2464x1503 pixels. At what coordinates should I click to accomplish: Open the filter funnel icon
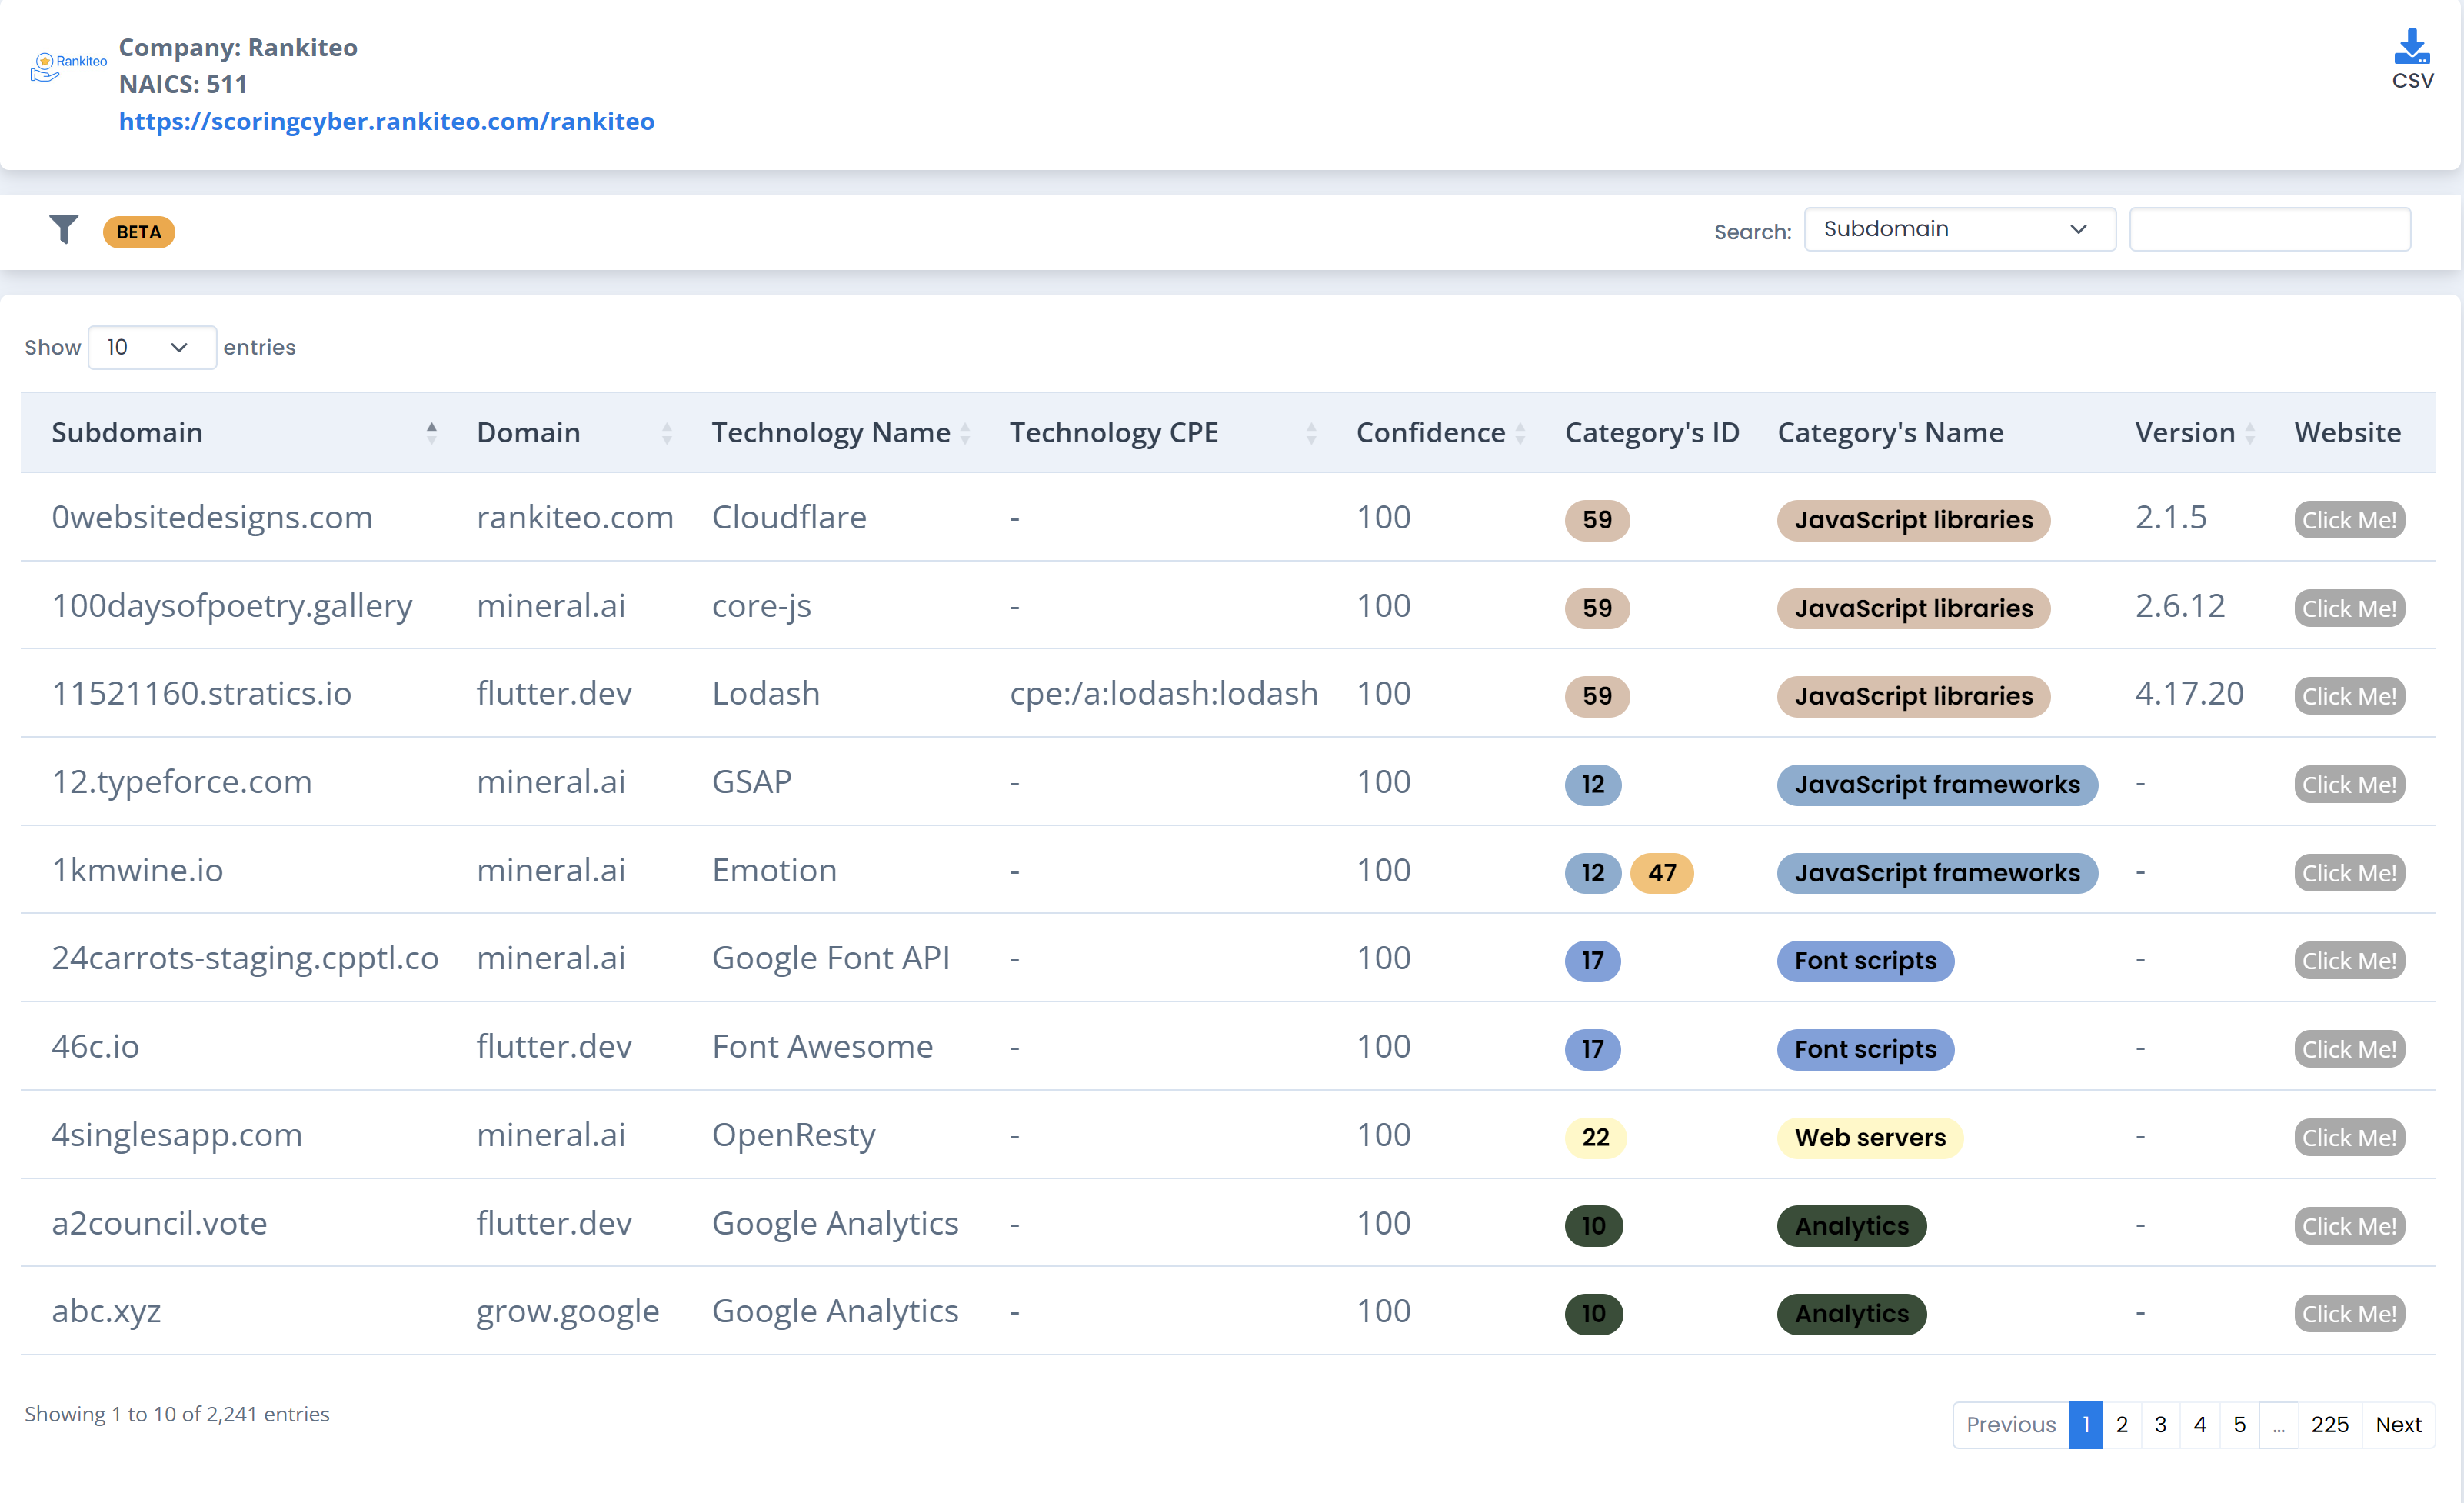tap(64, 229)
